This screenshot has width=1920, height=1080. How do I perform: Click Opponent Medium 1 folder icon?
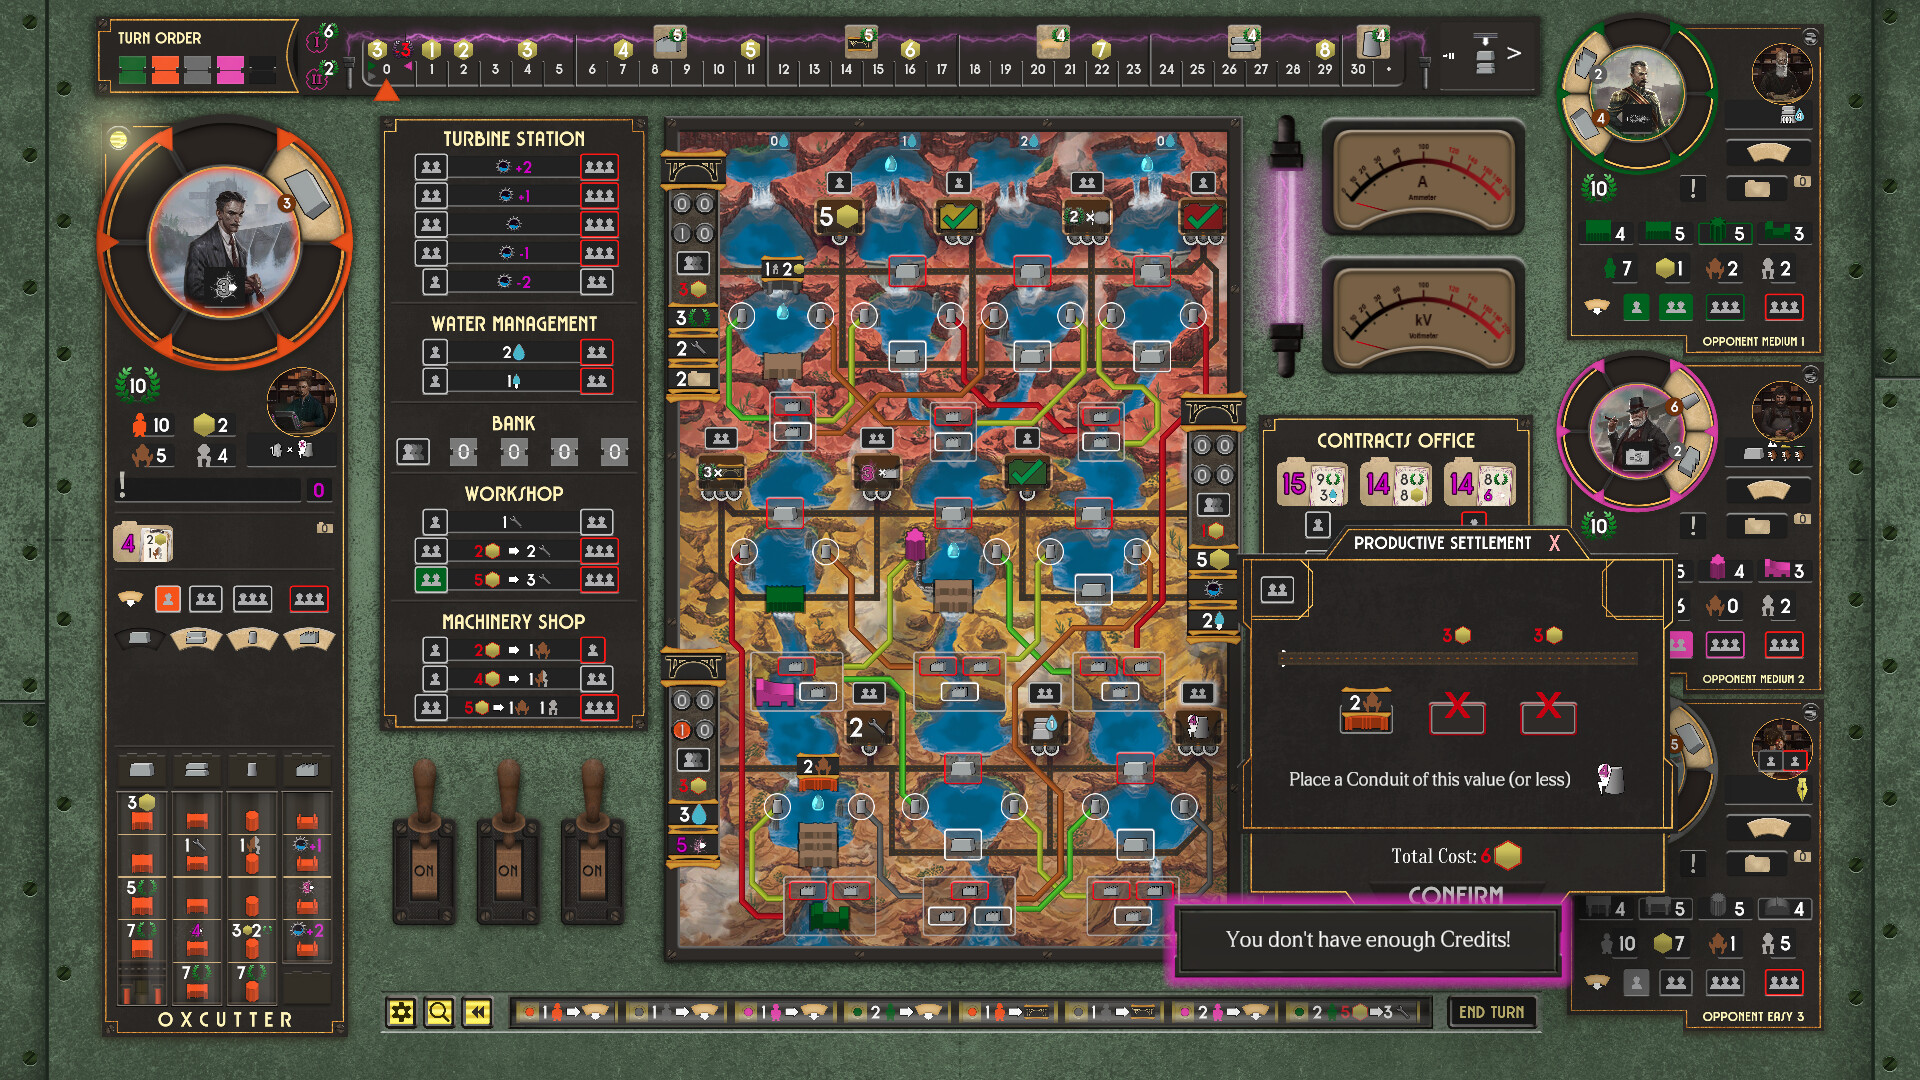coord(1757,188)
